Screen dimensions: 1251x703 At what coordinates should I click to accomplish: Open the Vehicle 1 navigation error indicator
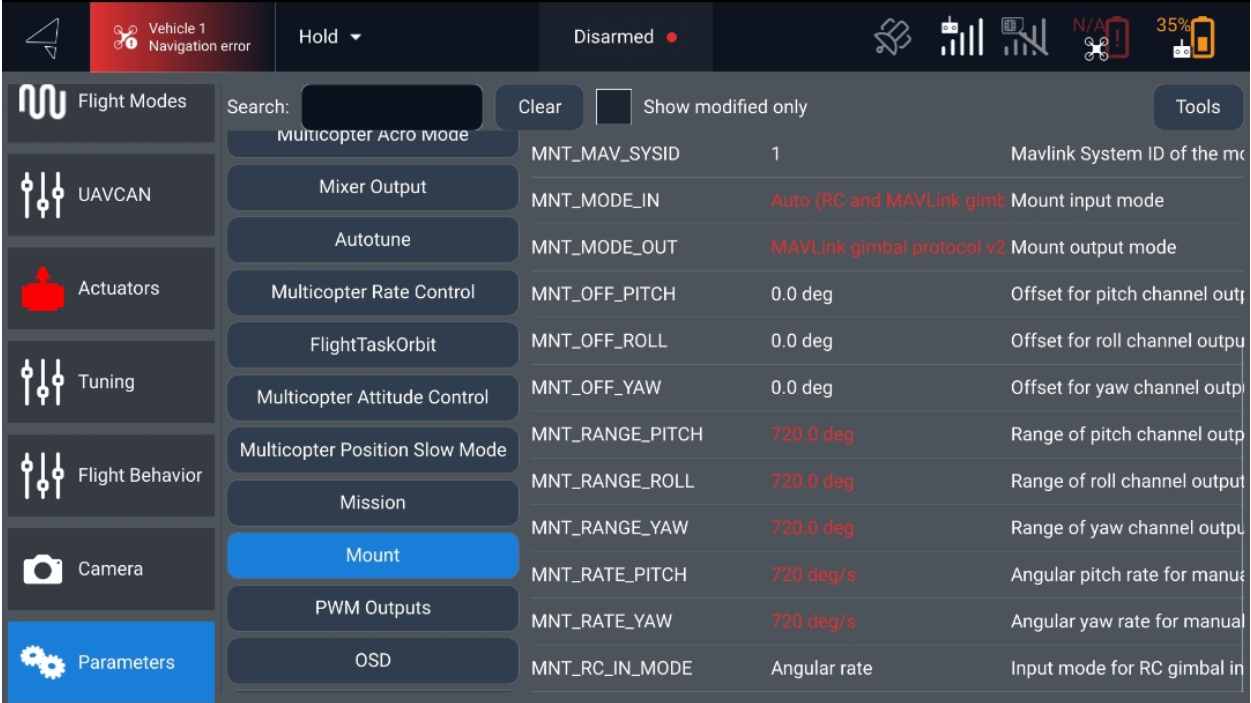(181, 37)
